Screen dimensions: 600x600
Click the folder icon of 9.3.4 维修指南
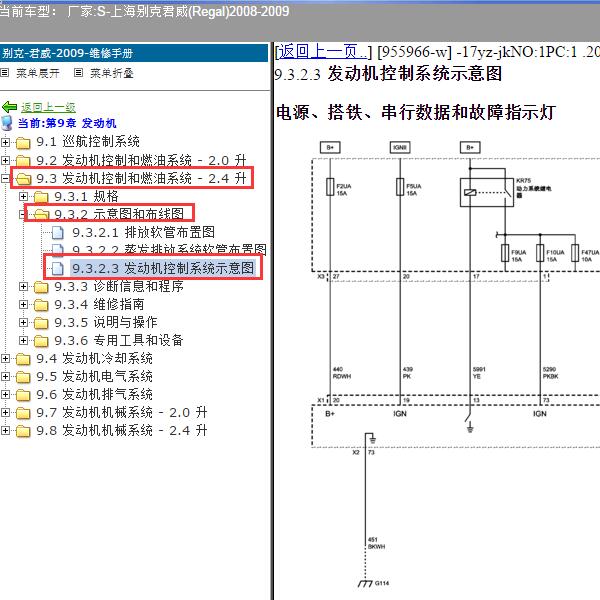[x=41, y=305]
